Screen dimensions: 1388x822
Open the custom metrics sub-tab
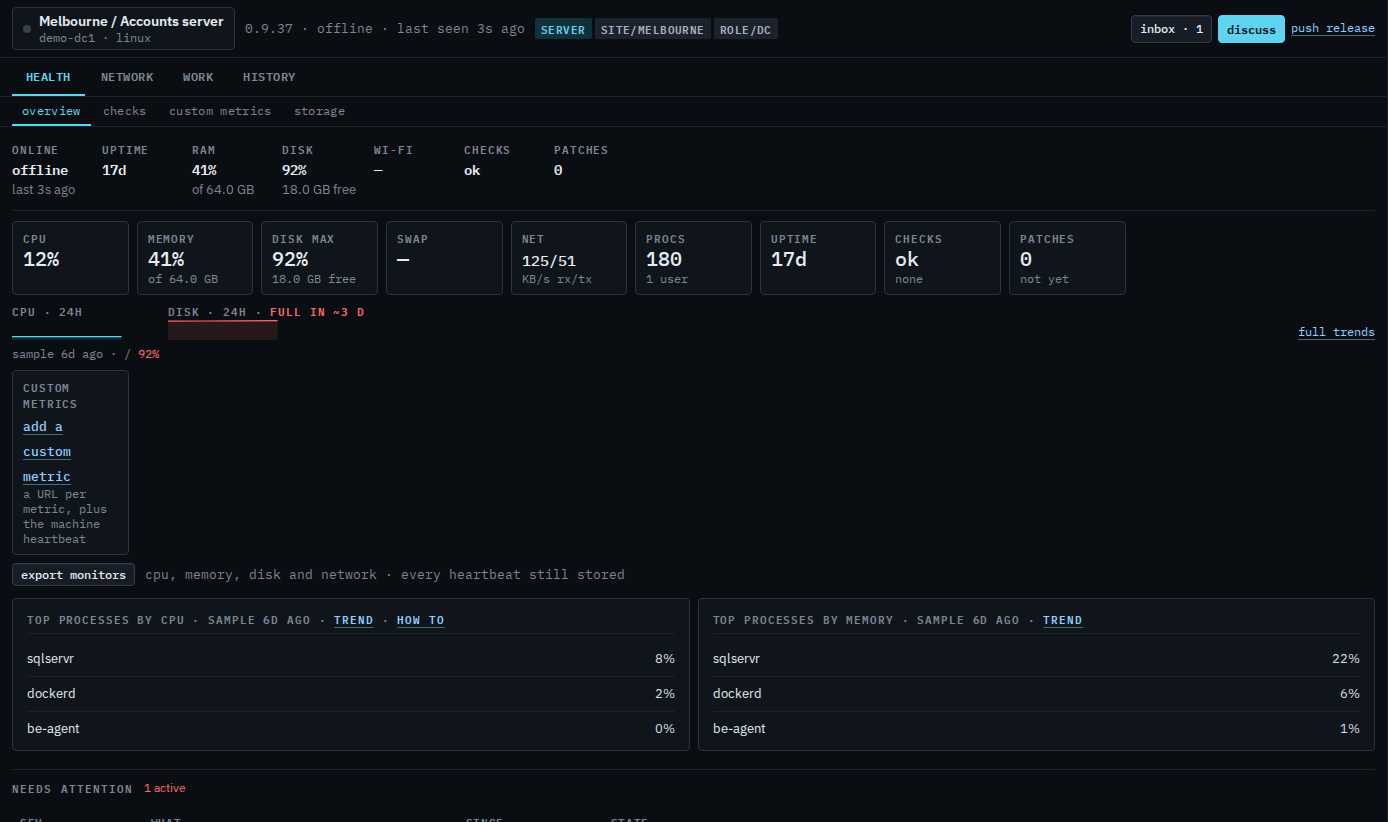pyautogui.click(x=220, y=111)
